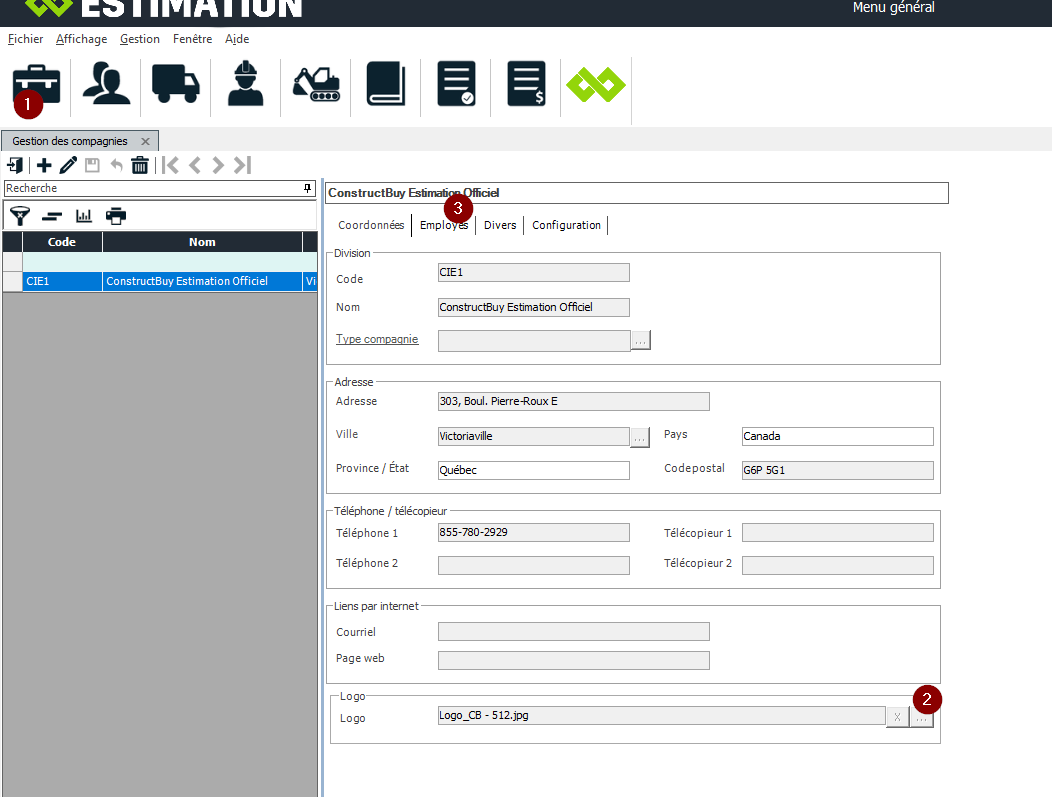Delete record with the trash icon
This screenshot has height=797, width=1052.
(140, 165)
